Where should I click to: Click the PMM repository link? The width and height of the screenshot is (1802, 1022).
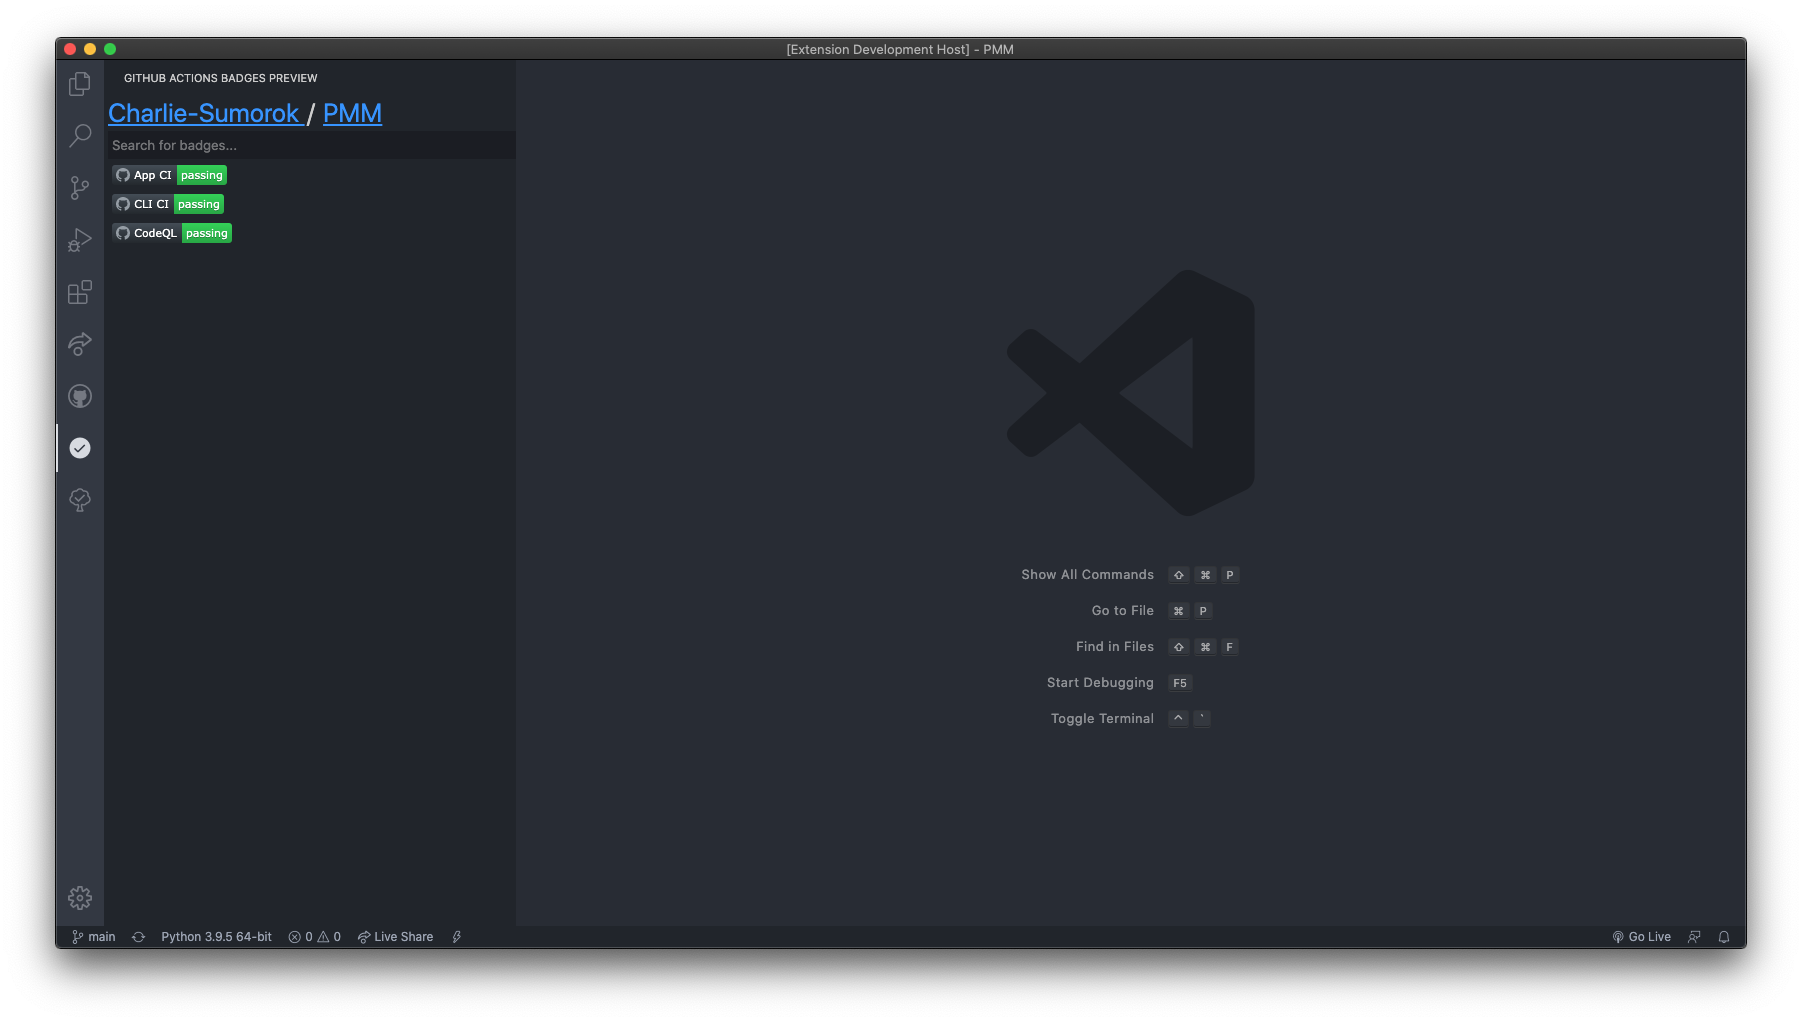tap(352, 113)
